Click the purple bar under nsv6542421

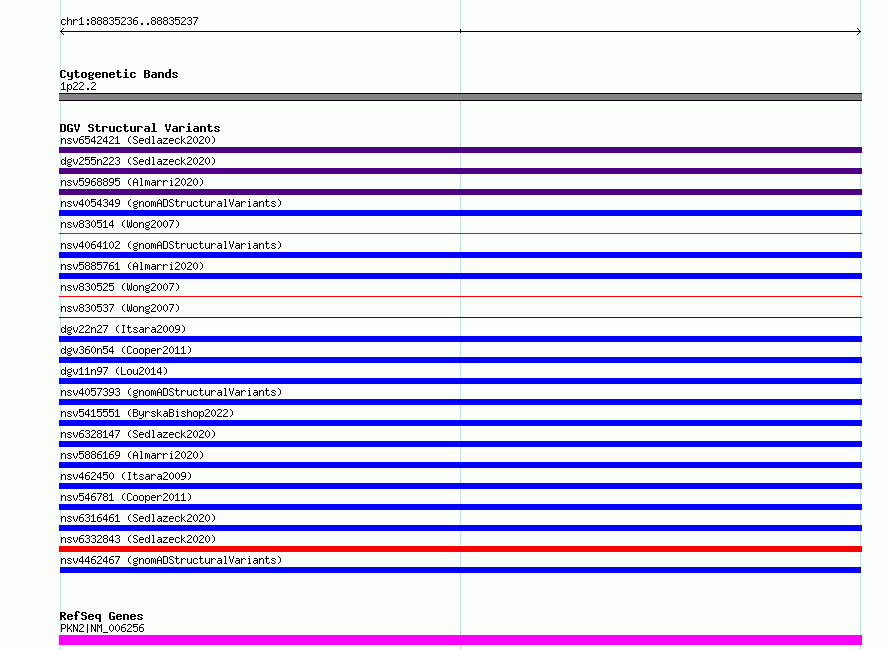point(460,150)
